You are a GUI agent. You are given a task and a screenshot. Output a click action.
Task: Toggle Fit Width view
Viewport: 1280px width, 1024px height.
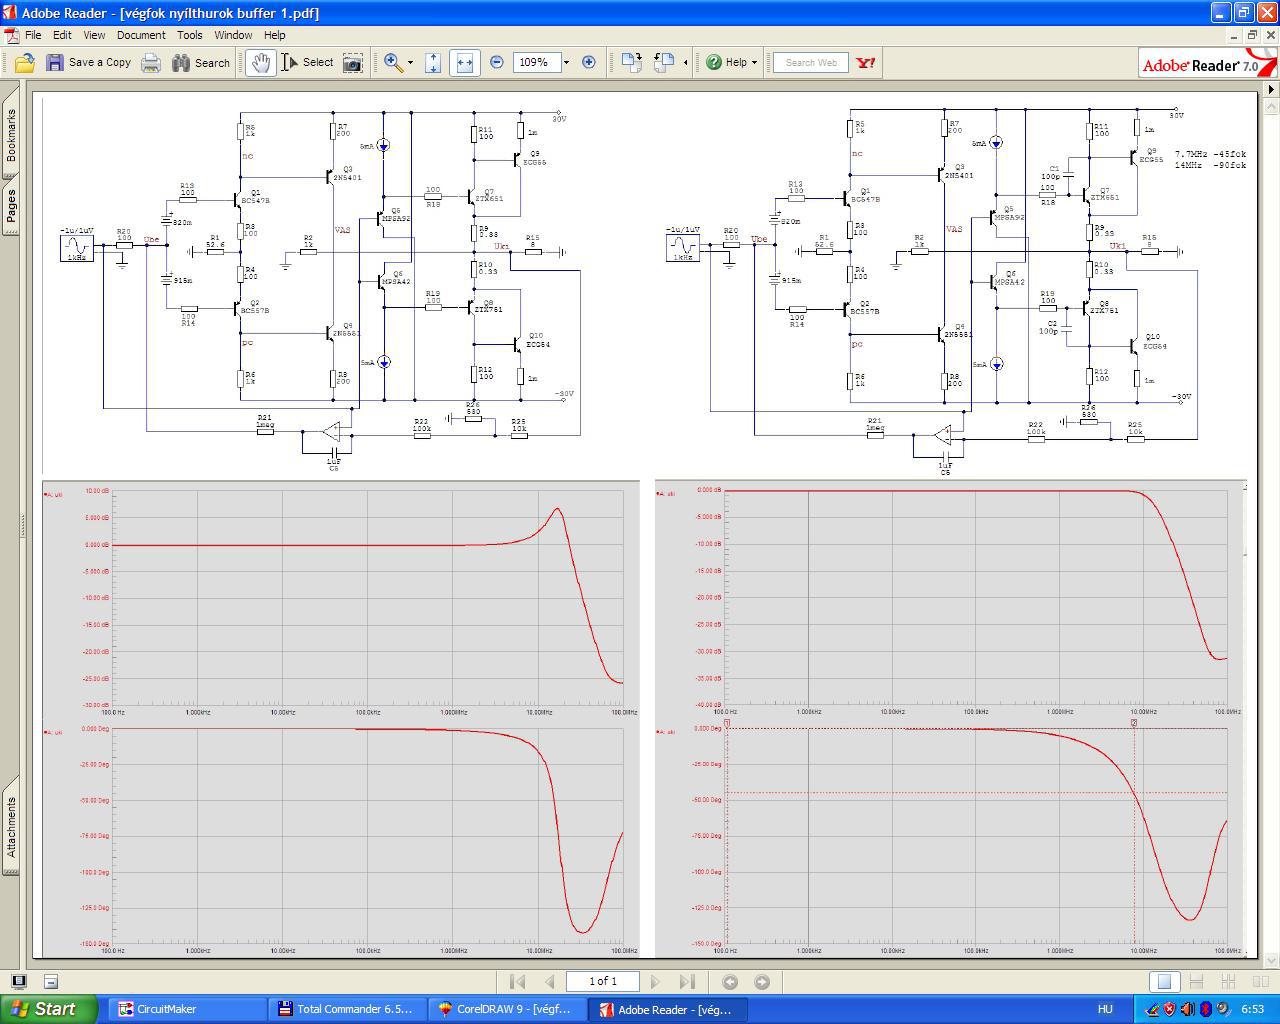[x=464, y=62]
